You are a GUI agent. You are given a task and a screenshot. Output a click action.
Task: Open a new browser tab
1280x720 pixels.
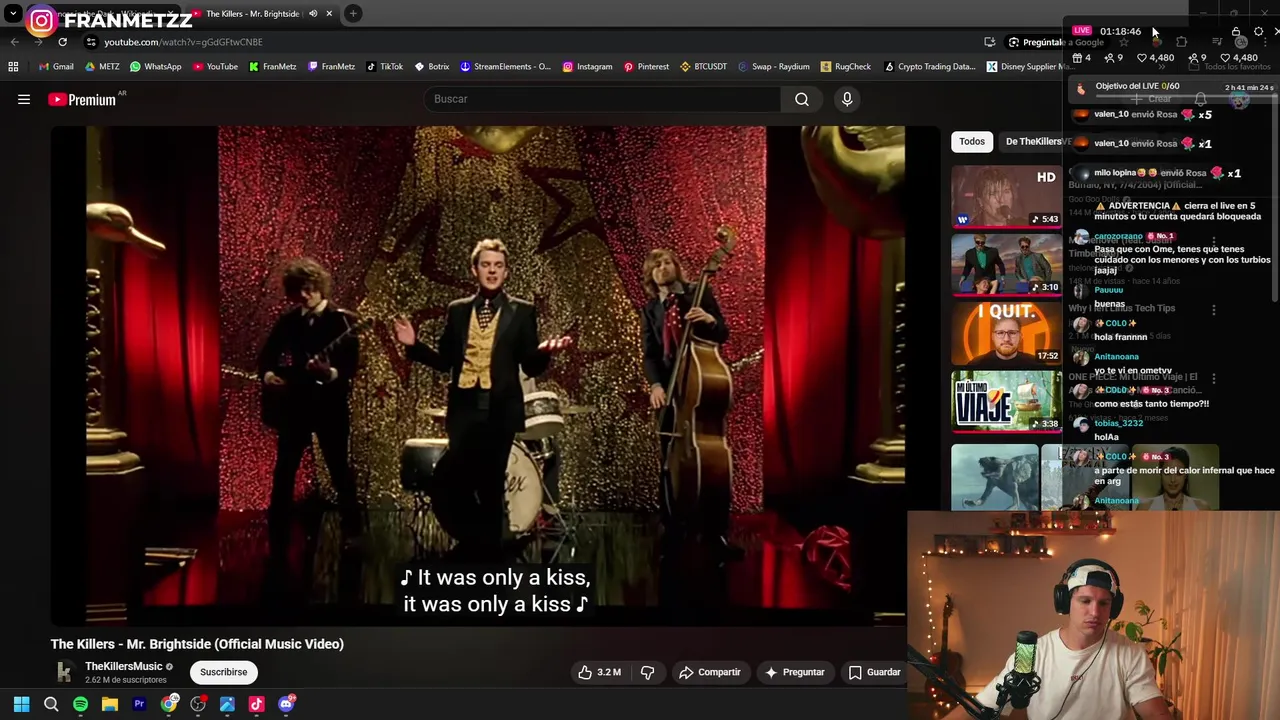tap(353, 14)
